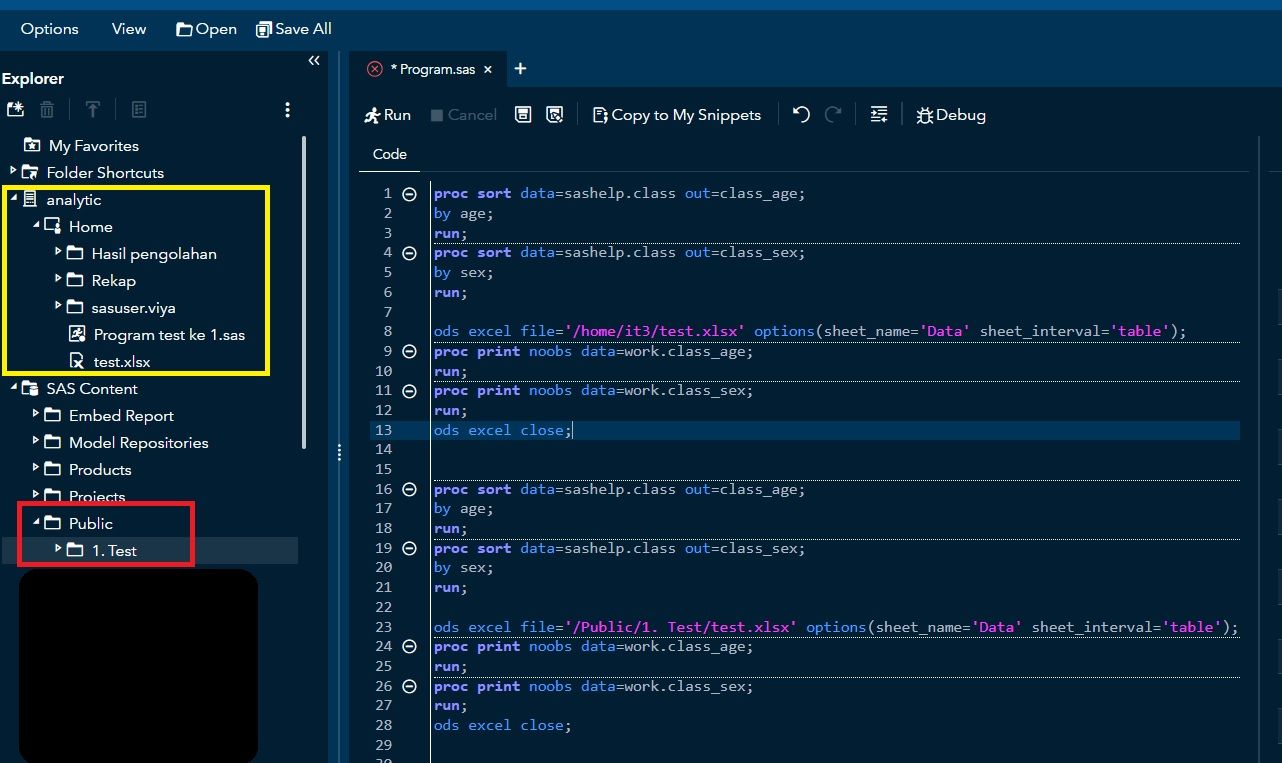The height and width of the screenshot is (763, 1282).
Task: Click the Format code icon
Action: [879, 115]
